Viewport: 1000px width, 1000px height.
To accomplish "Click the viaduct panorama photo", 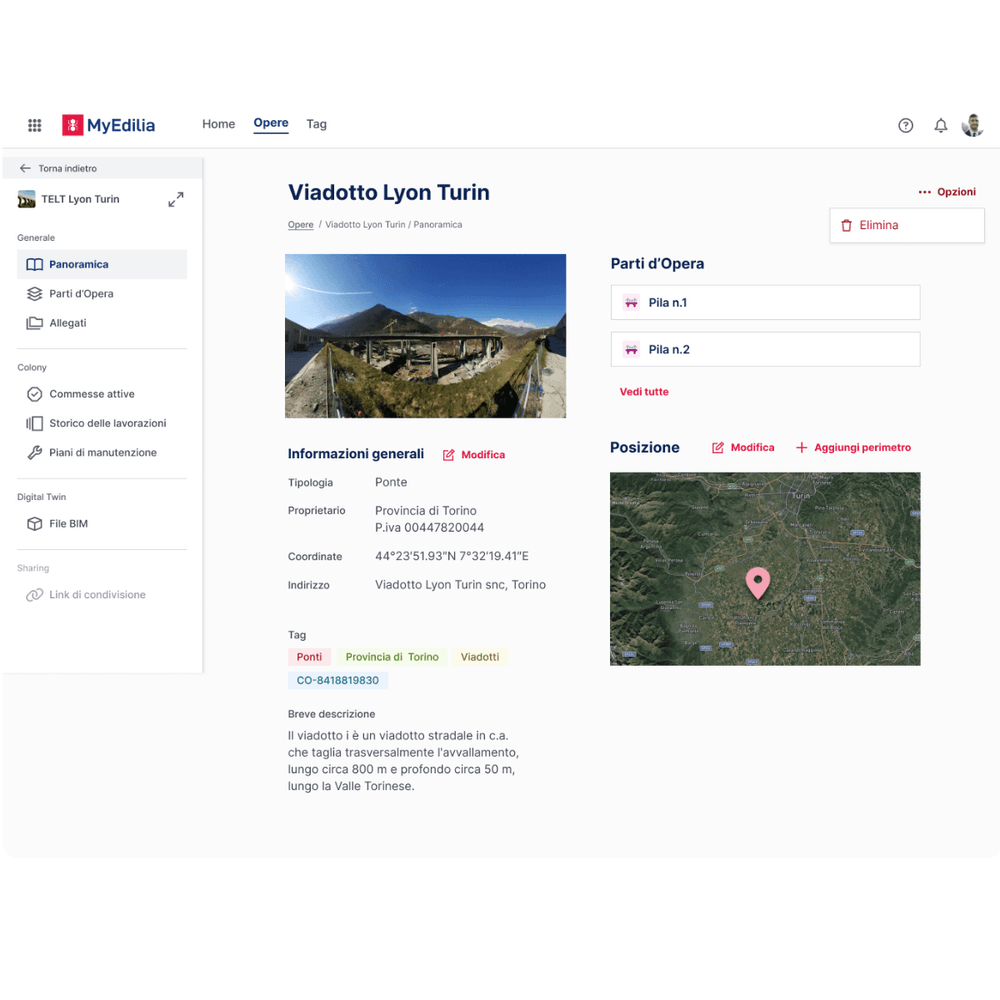I will [x=425, y=336].
